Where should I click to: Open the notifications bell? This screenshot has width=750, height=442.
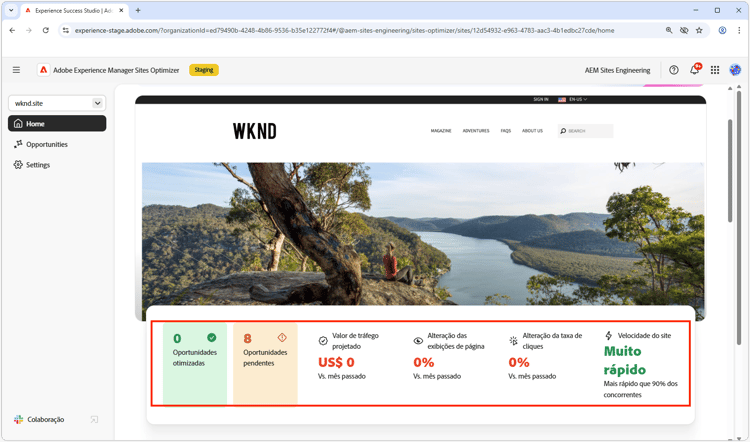click(694, 70)
